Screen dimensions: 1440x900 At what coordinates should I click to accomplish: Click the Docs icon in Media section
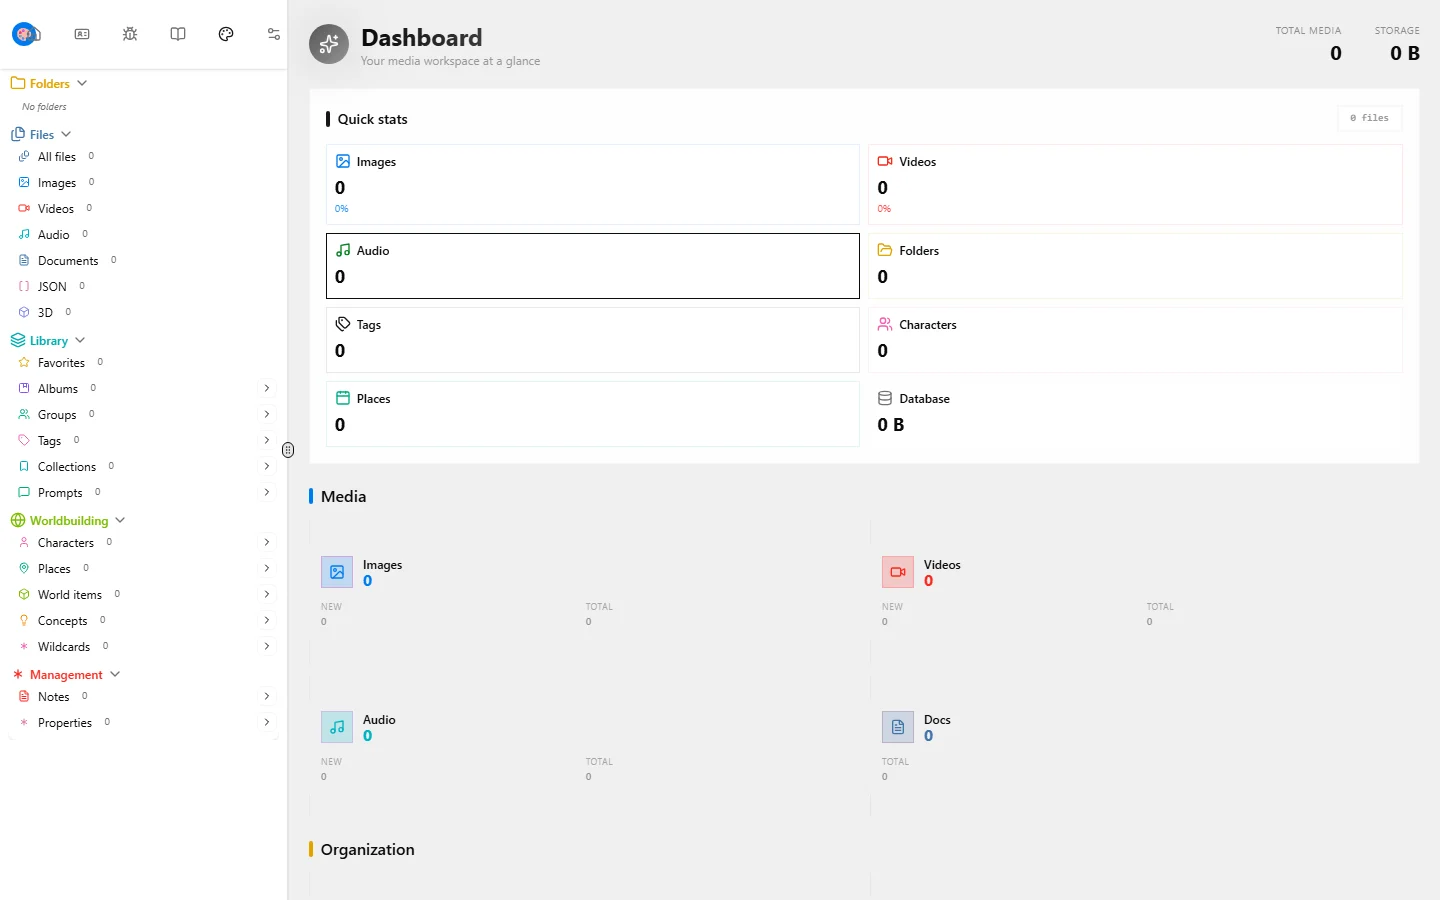(x=898, y=727)
